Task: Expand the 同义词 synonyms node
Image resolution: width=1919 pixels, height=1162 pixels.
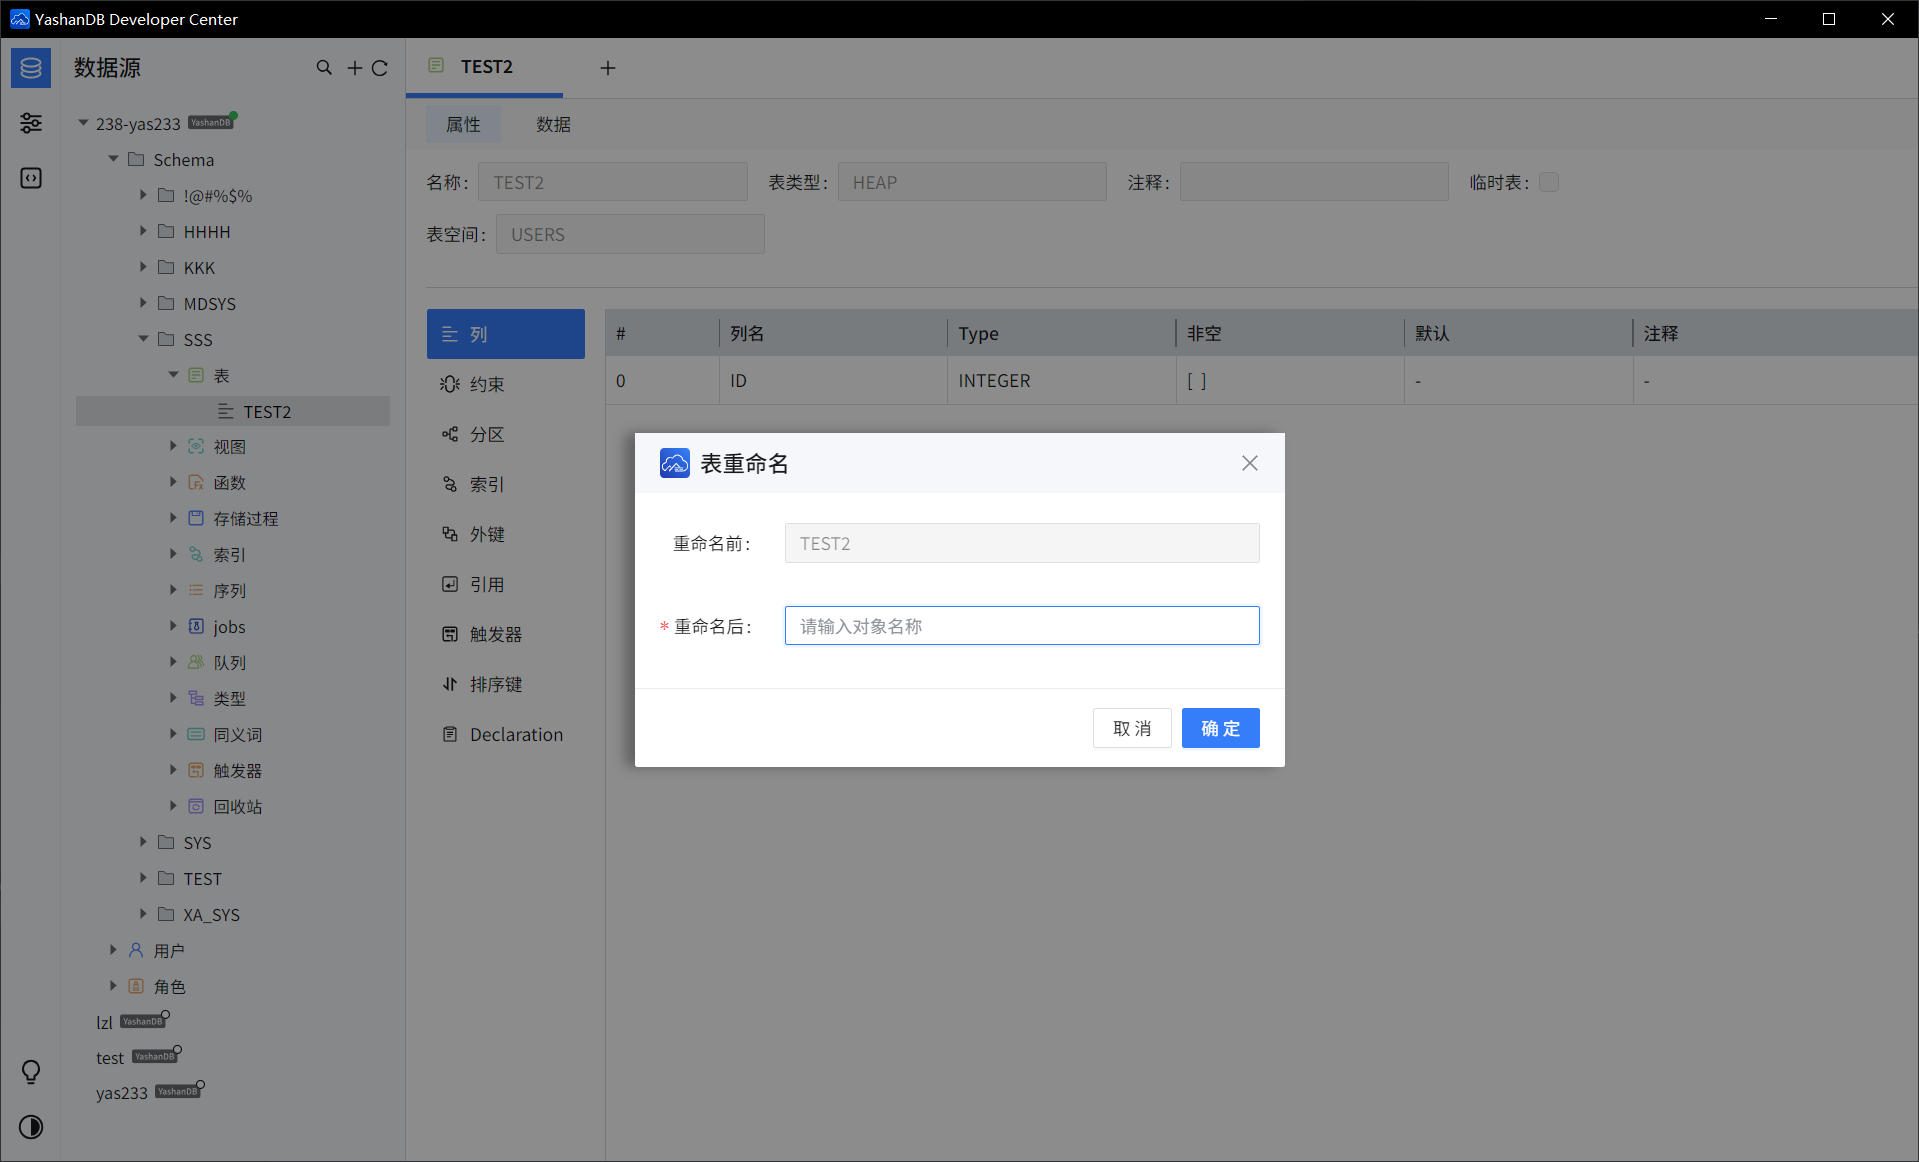Action: point(174,734)
